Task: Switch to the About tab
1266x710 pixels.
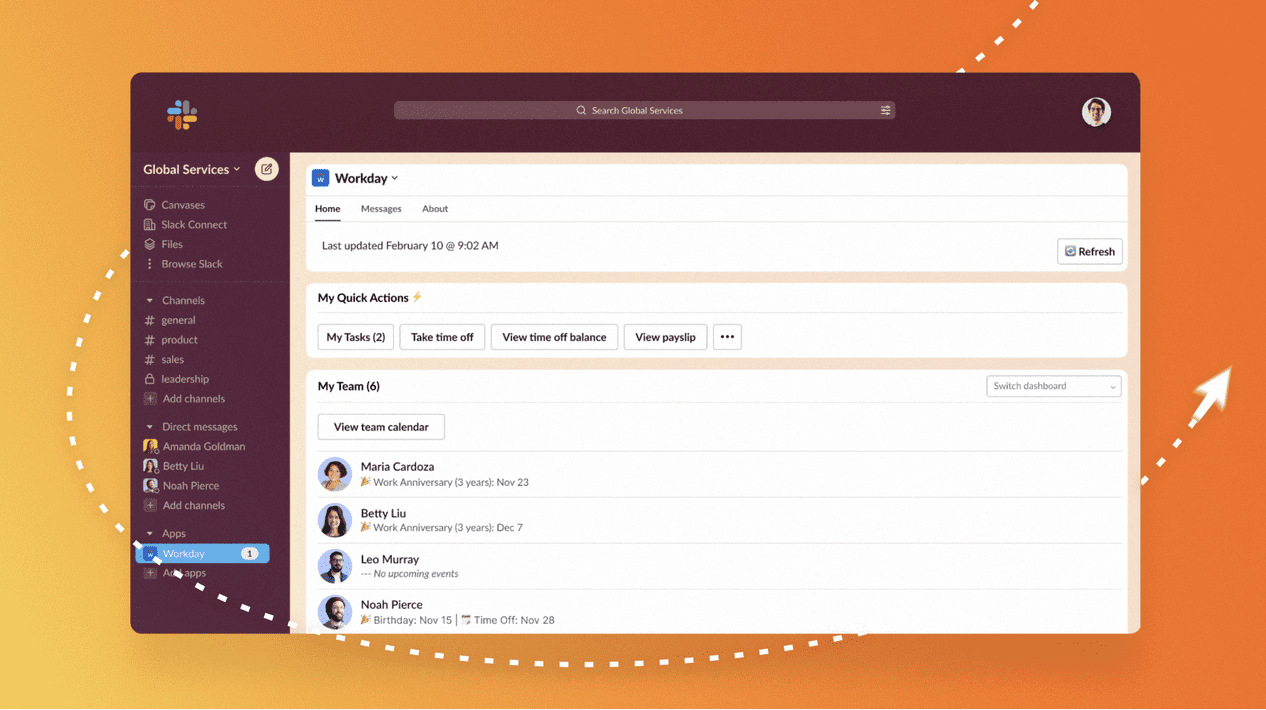Action: click(435, 209)
